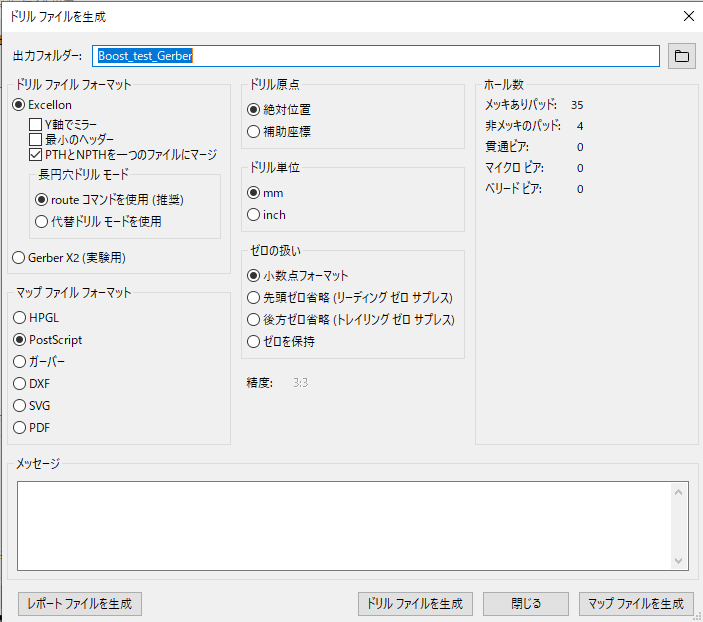Screen dimensions: 703x622
Task: Enable the Y軸でミラー checkbox
Action: point(63,124)
